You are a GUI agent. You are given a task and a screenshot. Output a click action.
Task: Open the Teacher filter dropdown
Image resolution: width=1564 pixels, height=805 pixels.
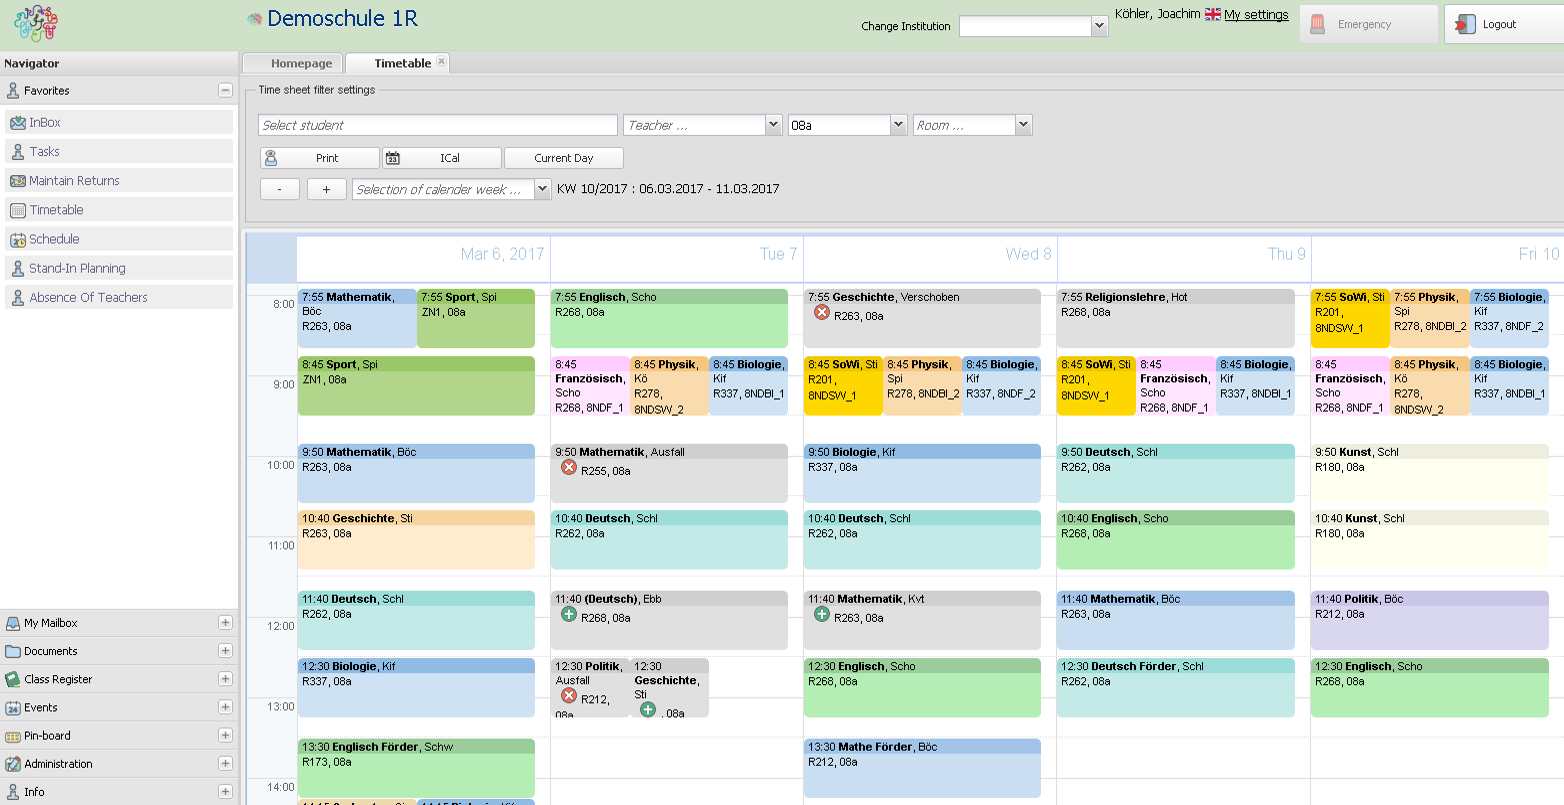773,125
